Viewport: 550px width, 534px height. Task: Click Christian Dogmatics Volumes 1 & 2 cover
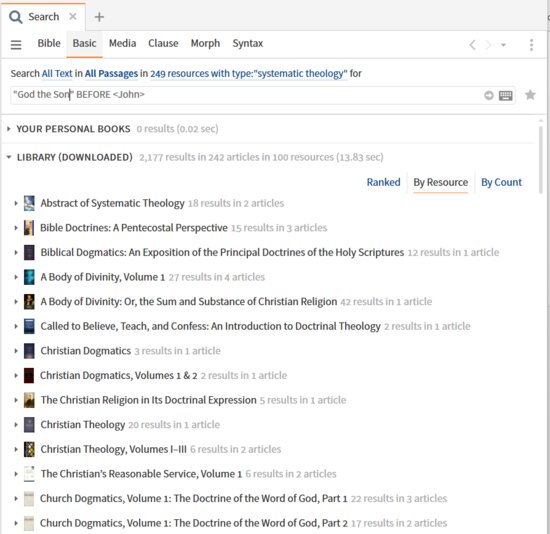[x=29, y=375]
